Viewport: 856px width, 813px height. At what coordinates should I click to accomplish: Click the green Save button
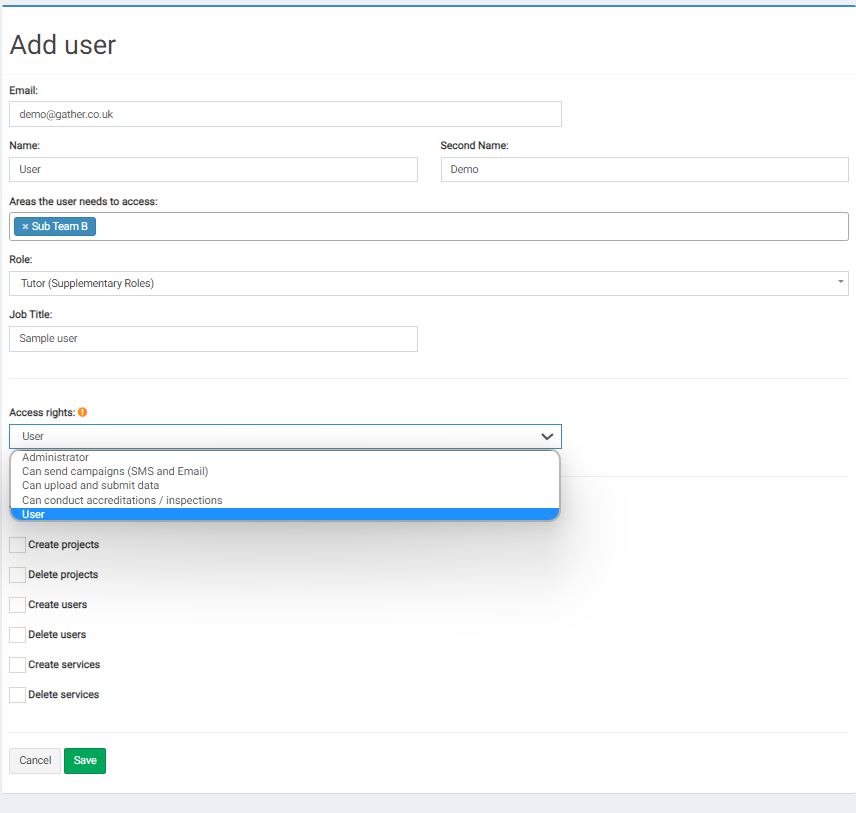(85, 761)
